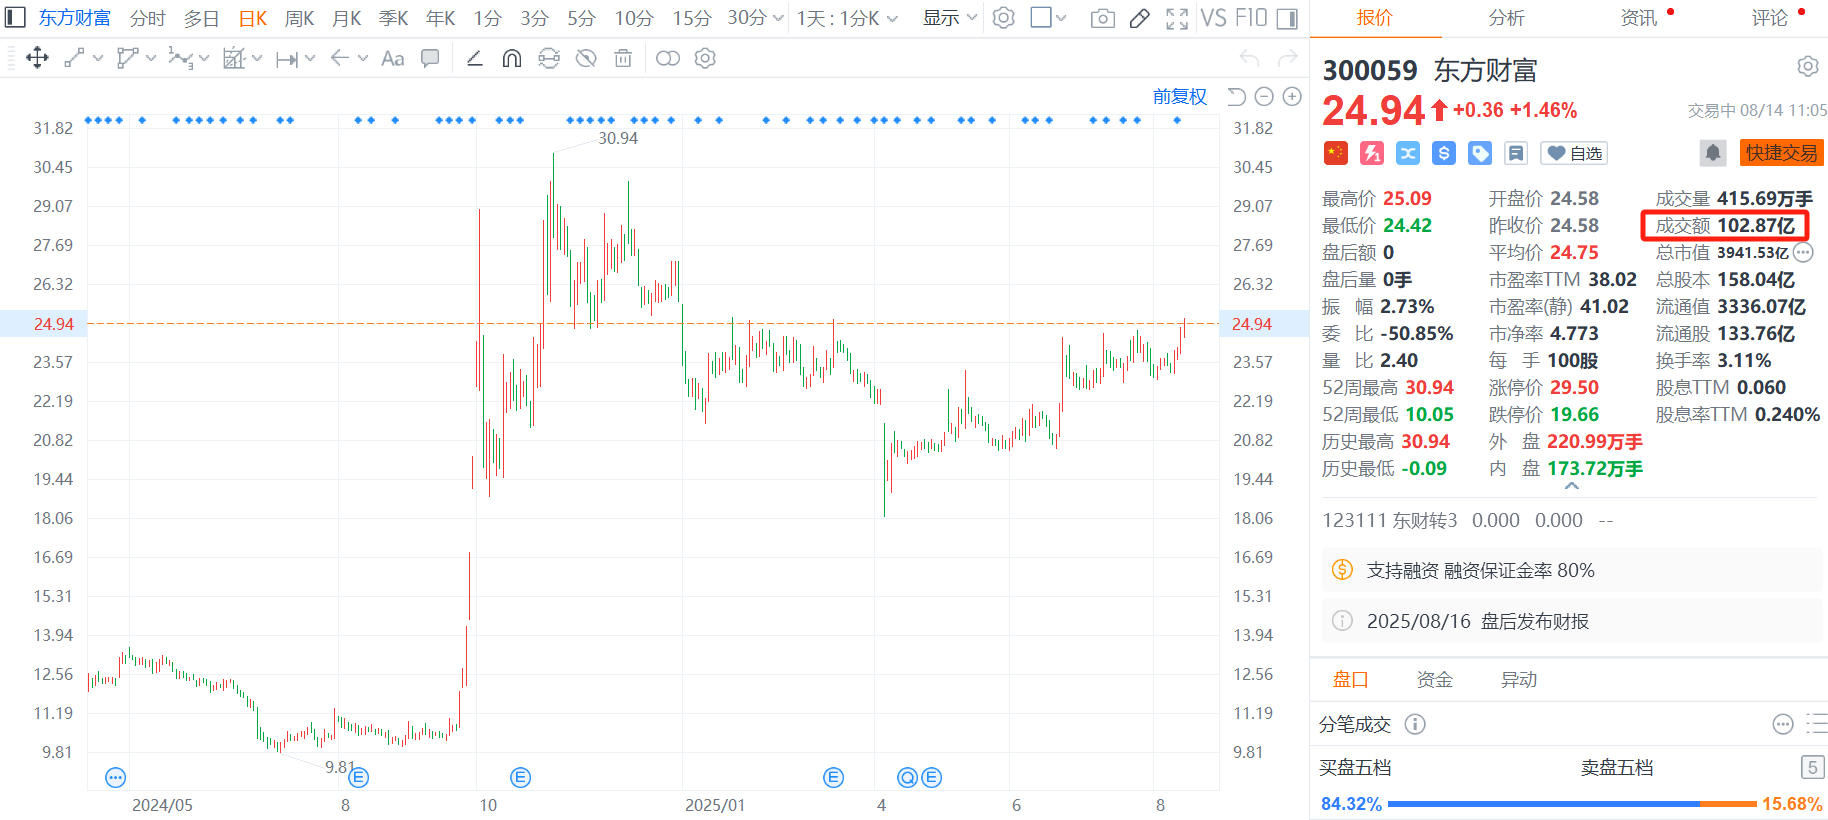This screenshot has width=1828, height=820.
Task: Select the range ruler tool
Action: pyautogui.click(x=287, y=59)
